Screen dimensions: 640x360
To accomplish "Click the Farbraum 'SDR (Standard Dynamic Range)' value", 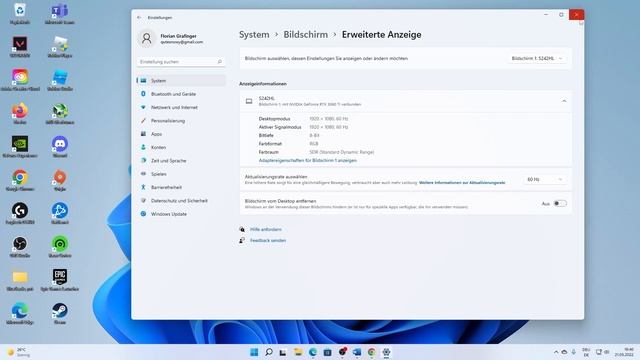I will coord(342,152).
